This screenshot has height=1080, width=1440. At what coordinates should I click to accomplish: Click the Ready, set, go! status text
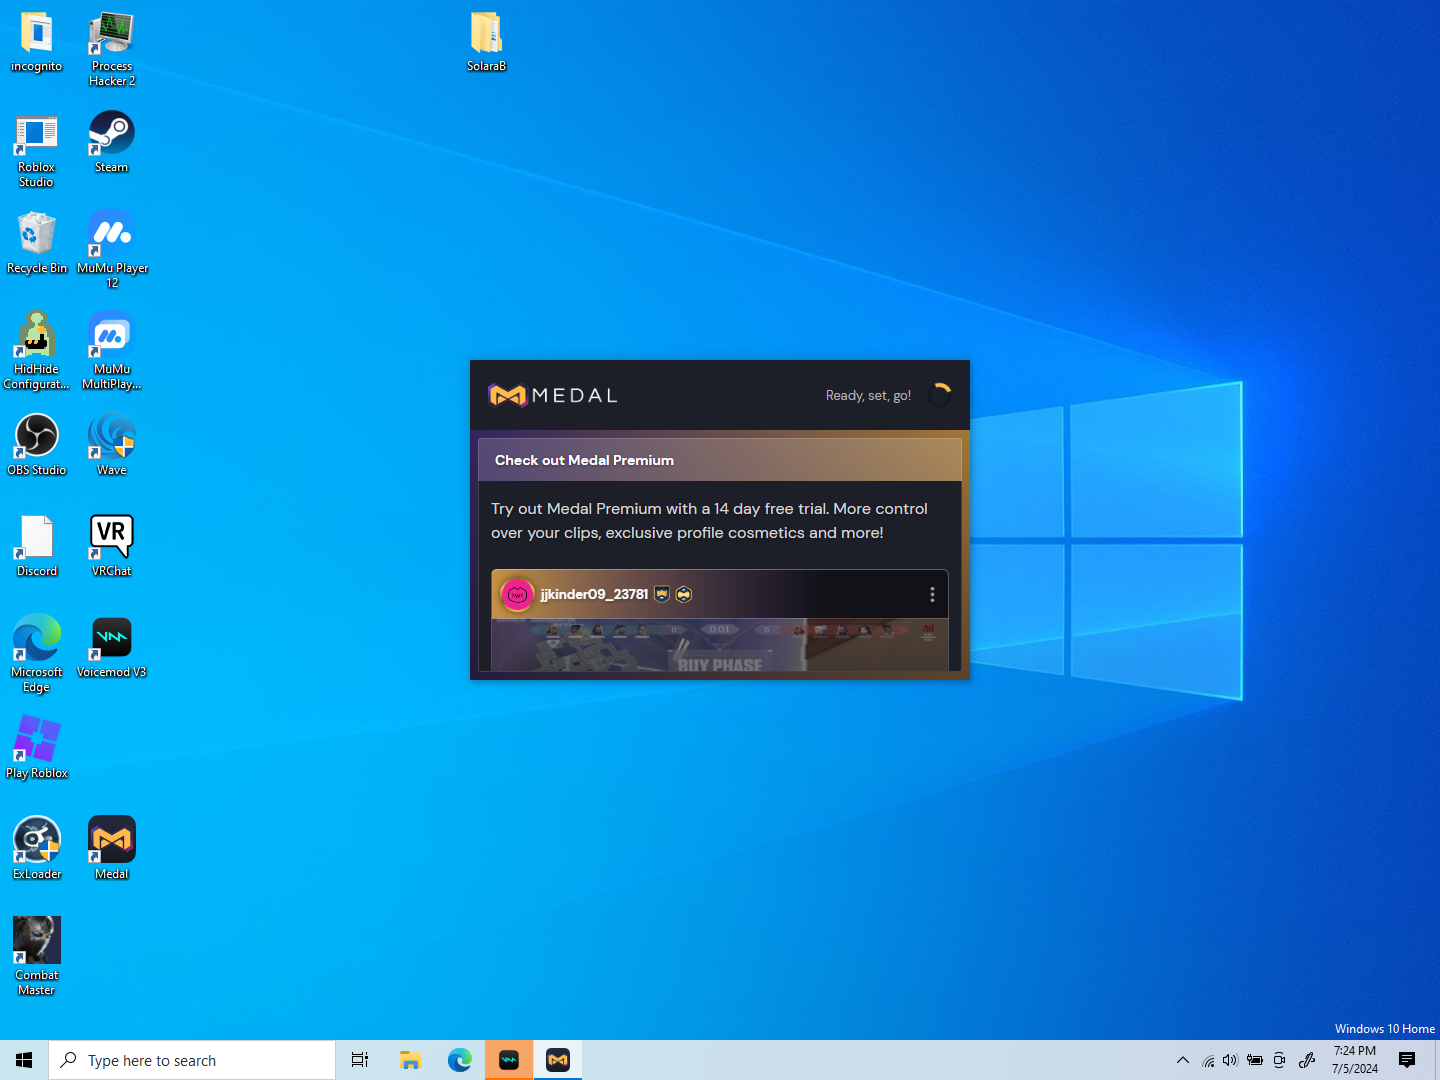(868, 396)
